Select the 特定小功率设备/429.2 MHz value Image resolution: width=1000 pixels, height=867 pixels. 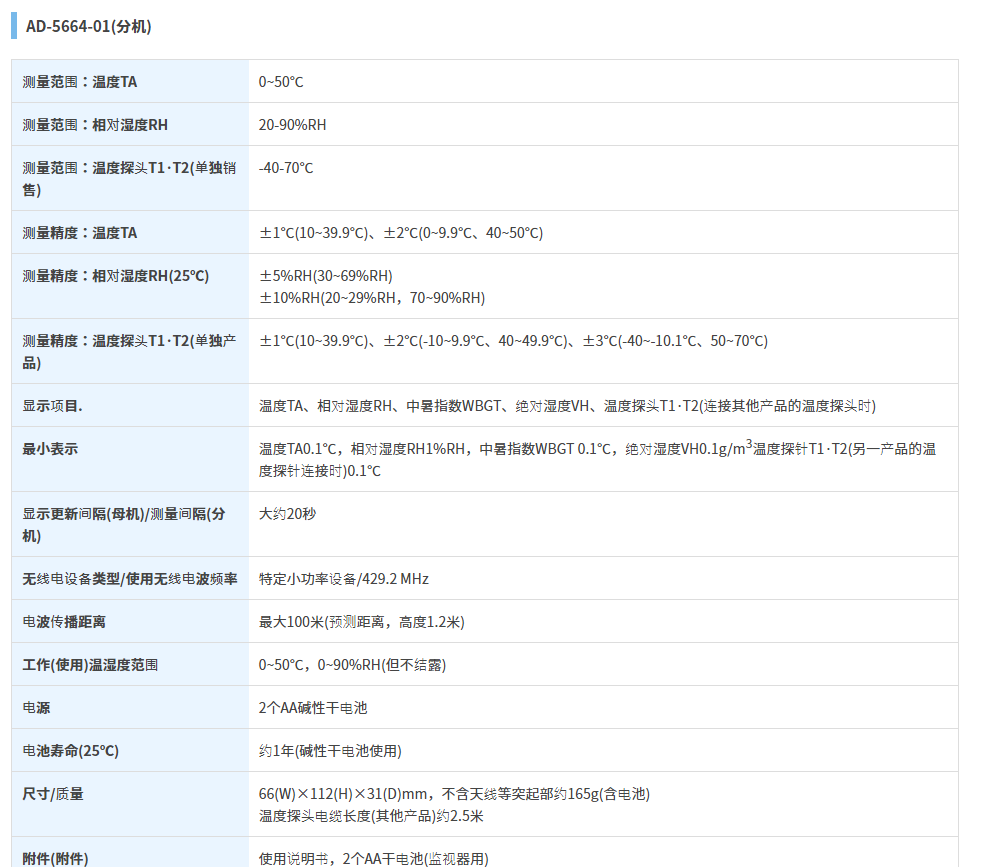pos(344,579)
